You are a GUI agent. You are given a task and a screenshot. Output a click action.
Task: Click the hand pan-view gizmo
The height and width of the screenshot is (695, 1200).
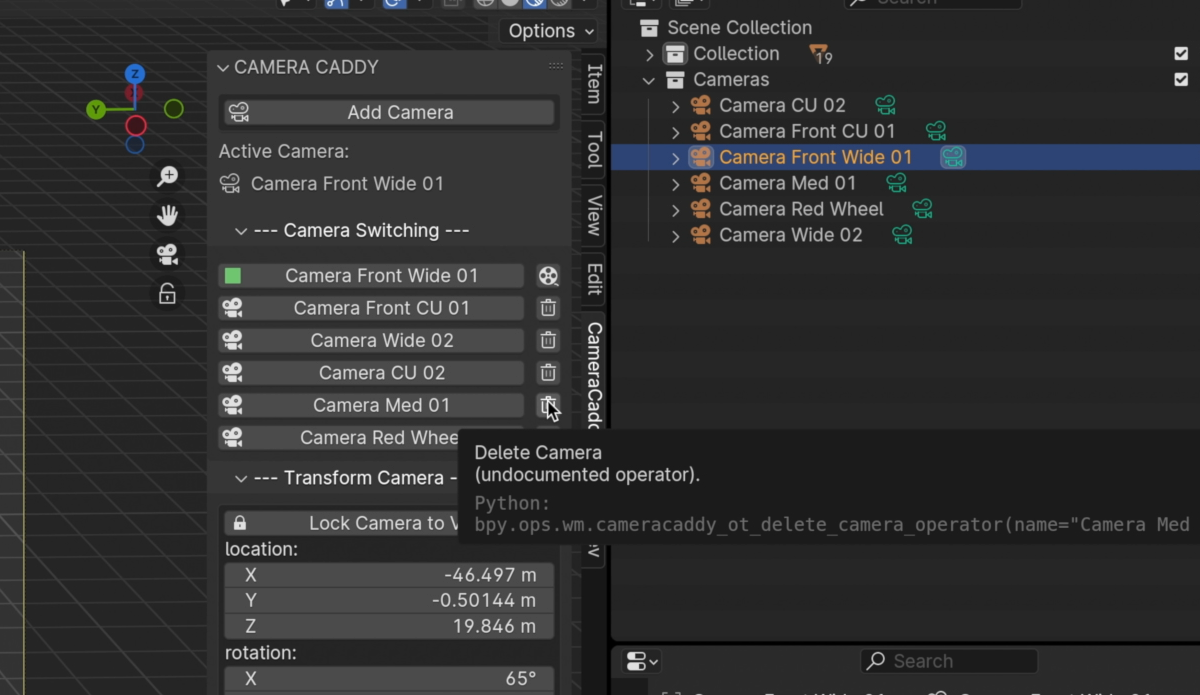167,215
